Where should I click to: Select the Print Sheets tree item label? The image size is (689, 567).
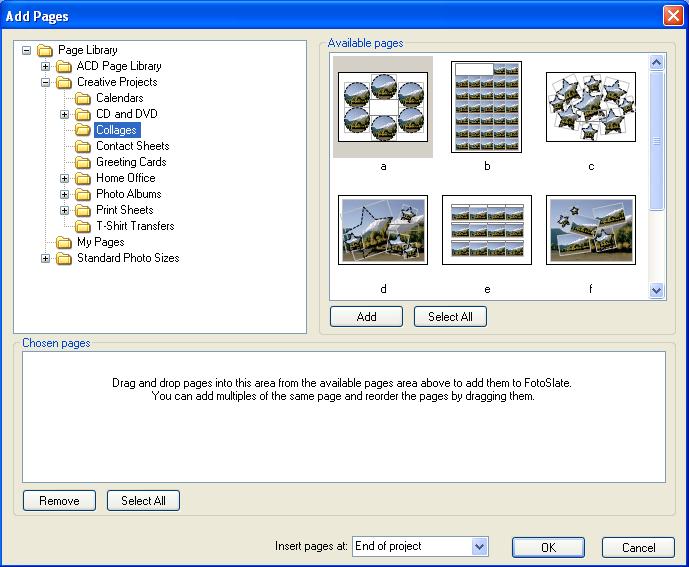pyautogui.click(x=125, y=210)
